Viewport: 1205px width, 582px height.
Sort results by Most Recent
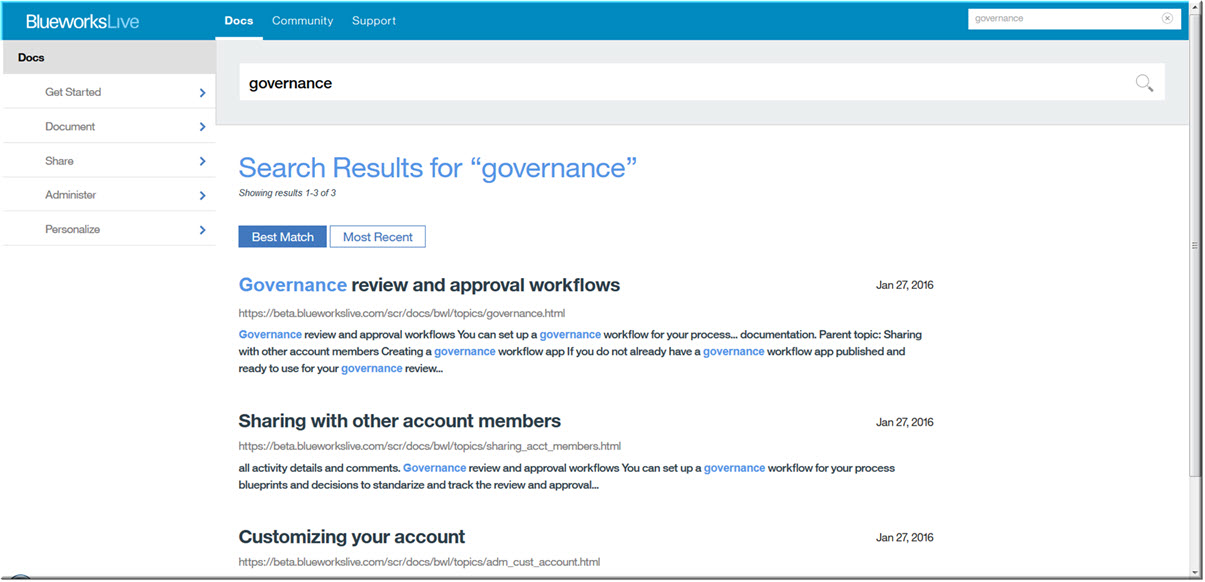pos(378,237)
